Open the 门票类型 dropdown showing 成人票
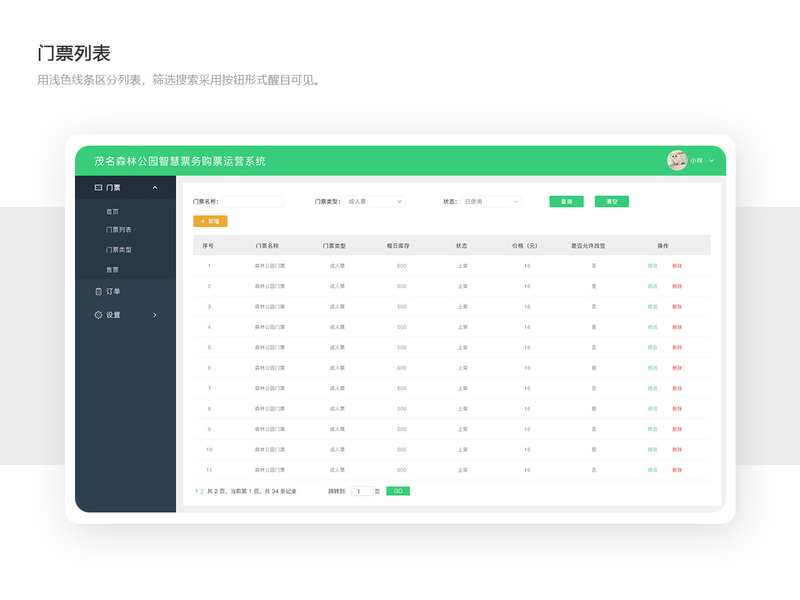 pyautogui.click(x=375, y=202)
